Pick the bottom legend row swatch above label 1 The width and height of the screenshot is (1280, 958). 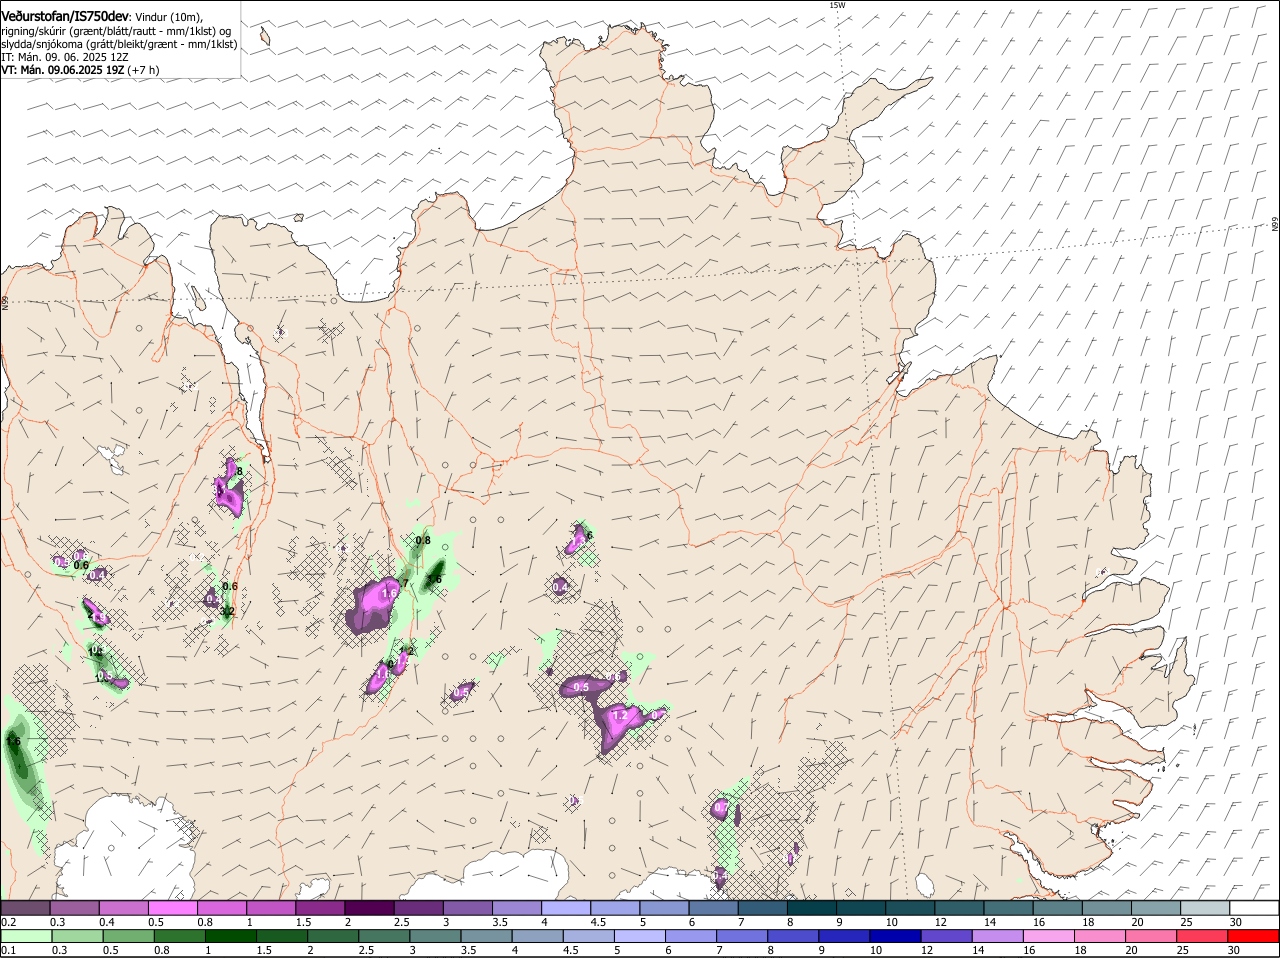point(230,936)
